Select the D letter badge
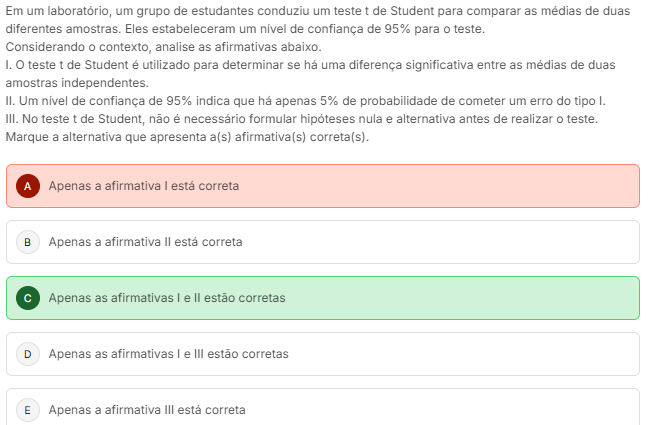Viewport: 652px width, 425px height. tap(28, 354)
